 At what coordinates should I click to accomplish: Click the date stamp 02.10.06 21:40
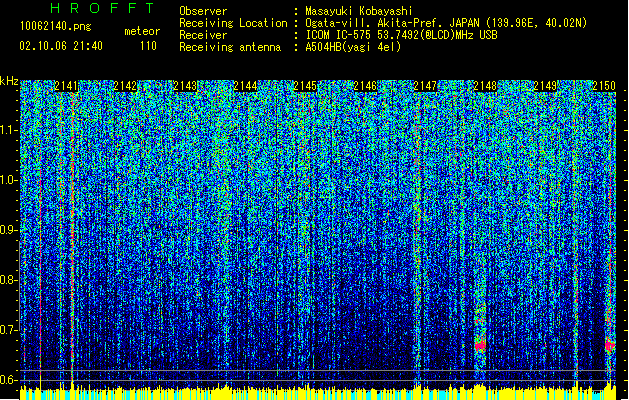tap(61, 46)
